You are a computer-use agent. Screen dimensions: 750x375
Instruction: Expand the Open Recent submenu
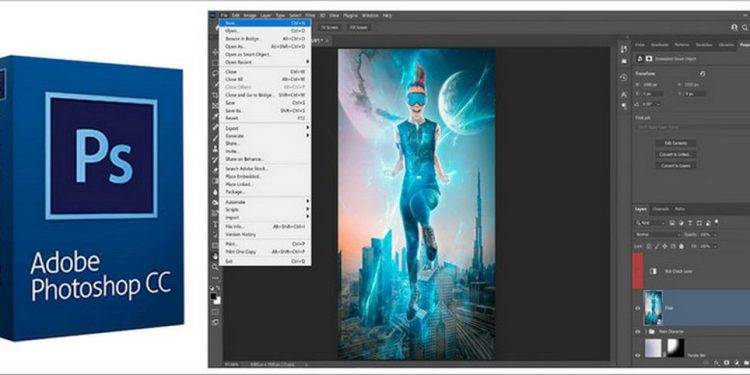pos(265,62)
